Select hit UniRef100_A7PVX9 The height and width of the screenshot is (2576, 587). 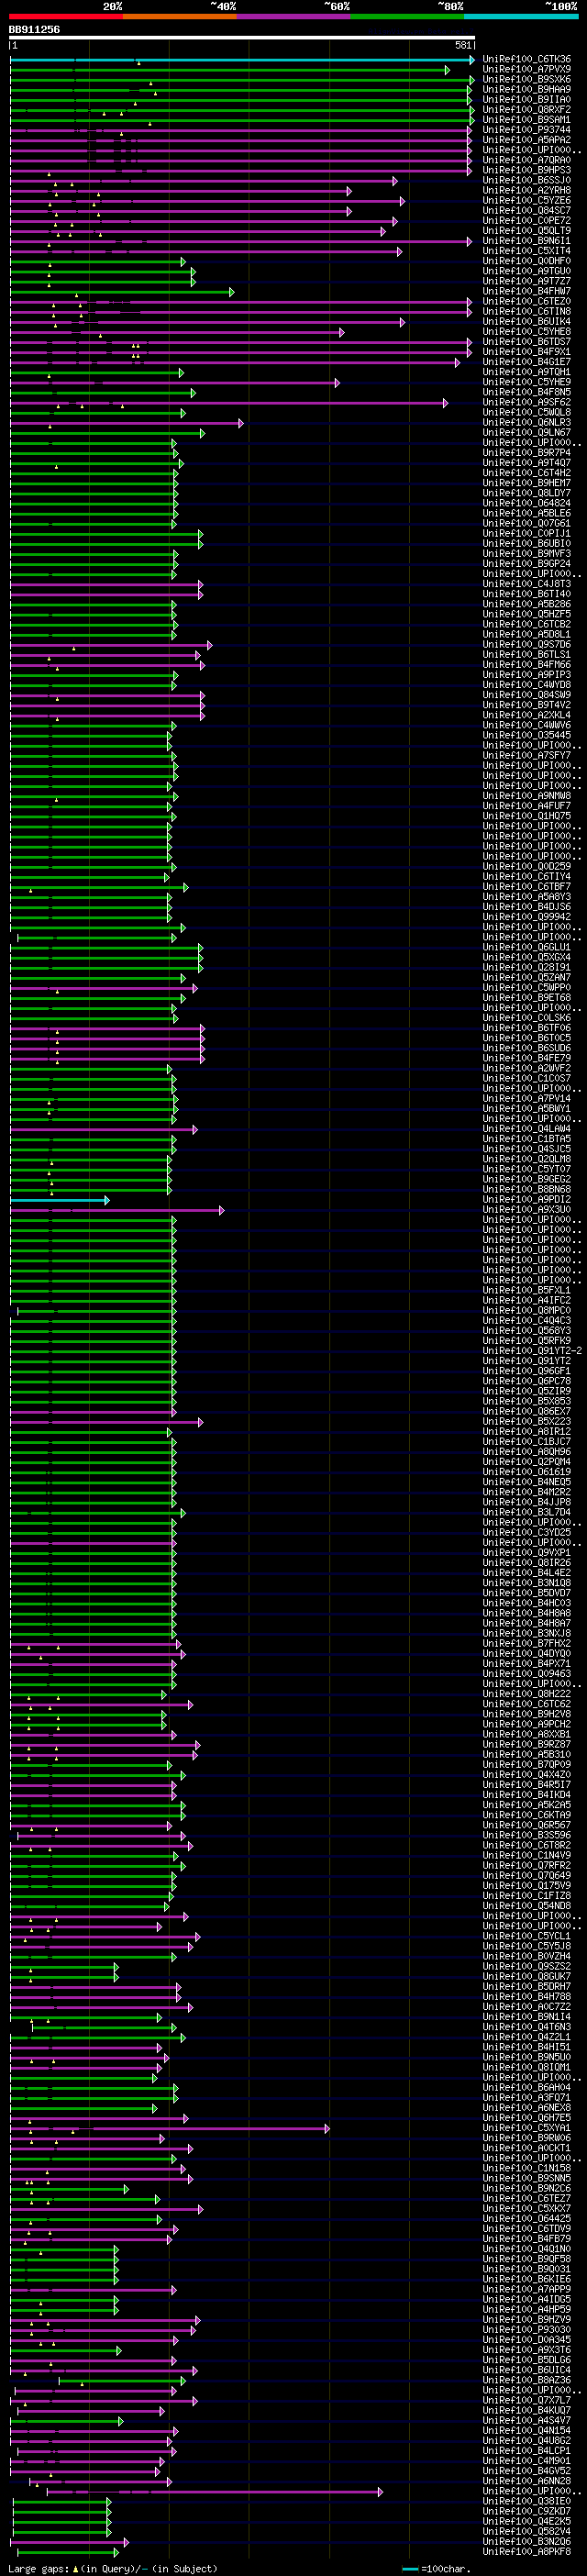527,69
